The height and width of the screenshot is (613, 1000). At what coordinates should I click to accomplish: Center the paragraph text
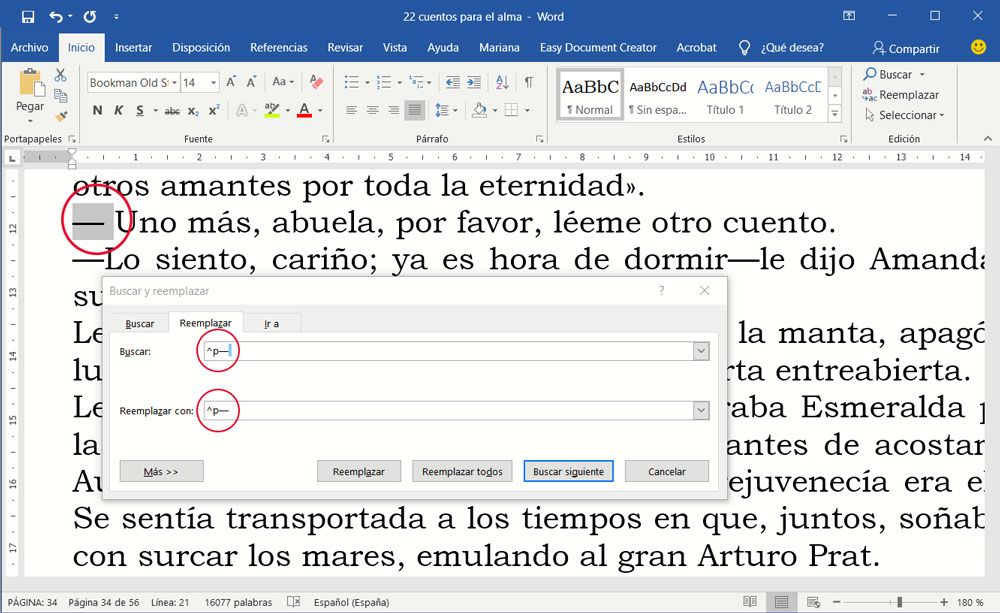coord(372,110)
